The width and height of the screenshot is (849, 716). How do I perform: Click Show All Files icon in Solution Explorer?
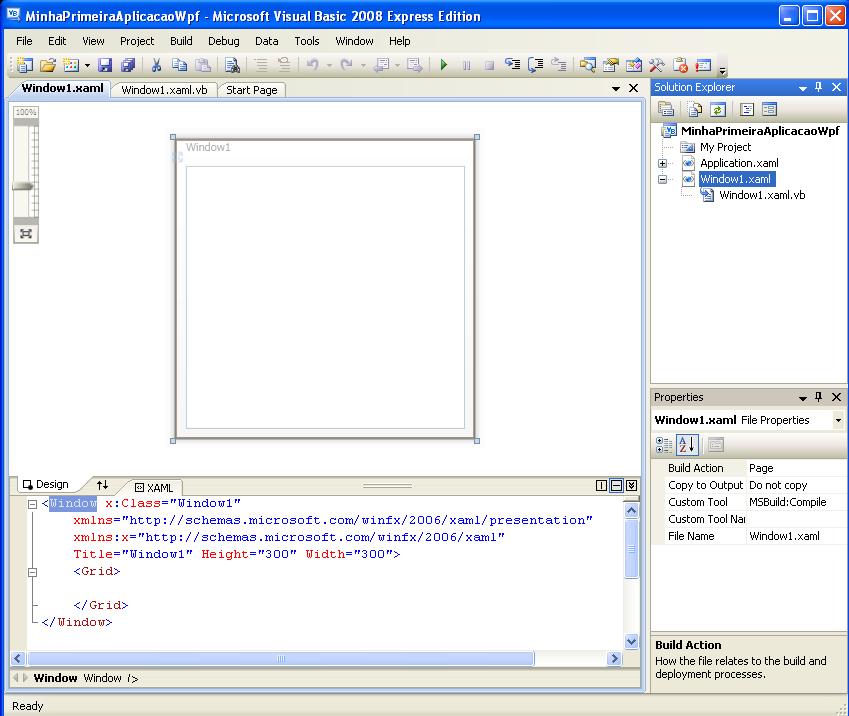pos(695,109)
